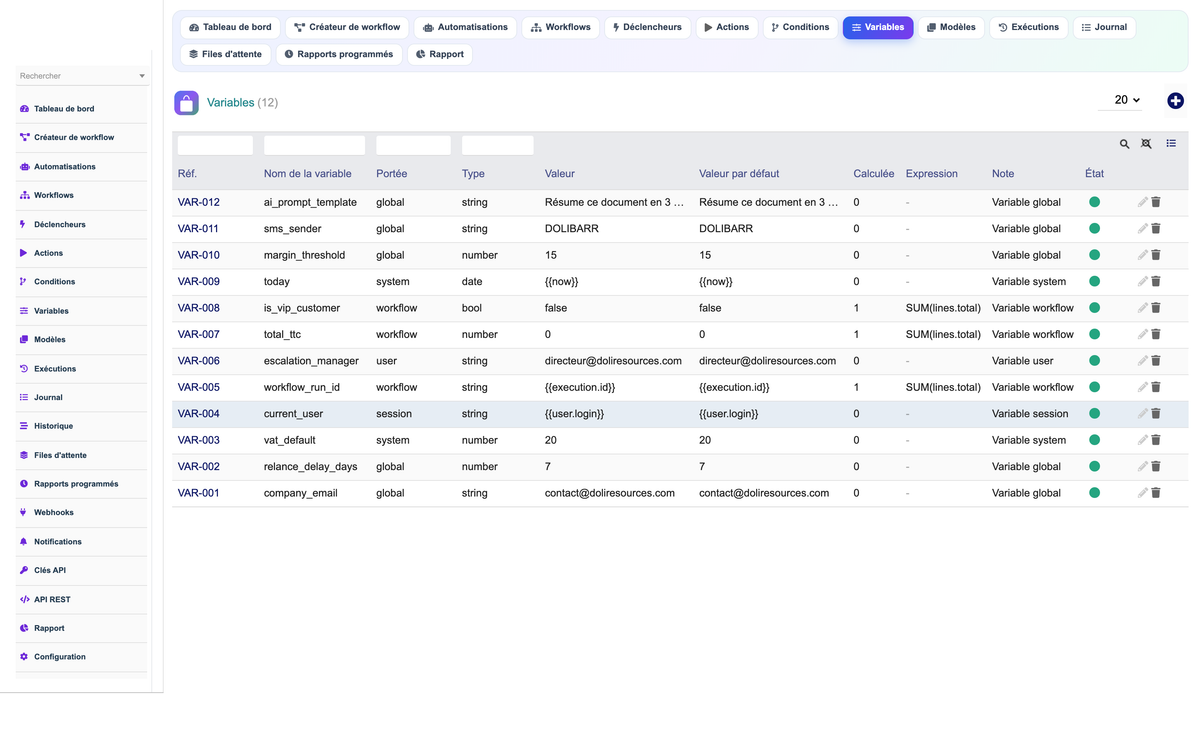Toggle the status dot of VAR-004

coord(1094,414)
